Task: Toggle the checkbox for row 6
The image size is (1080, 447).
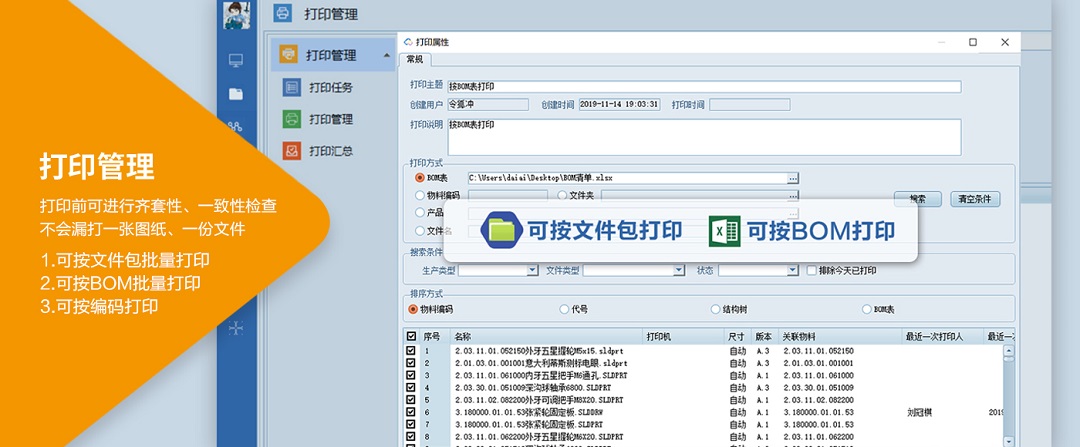Action: pyautogui.click(x=411, y=413)
